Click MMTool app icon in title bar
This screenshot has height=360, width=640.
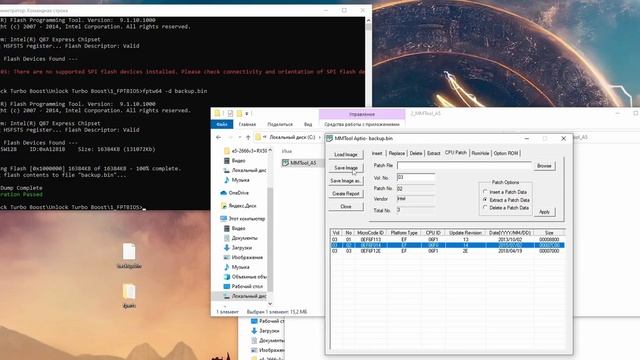[329, 138]
